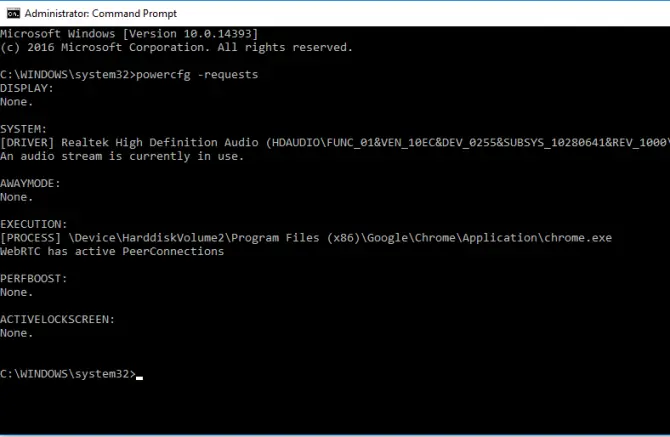Click the 'Administrator: Command Prompt' title text
670x437 pixels.
(x=100, y=14)
